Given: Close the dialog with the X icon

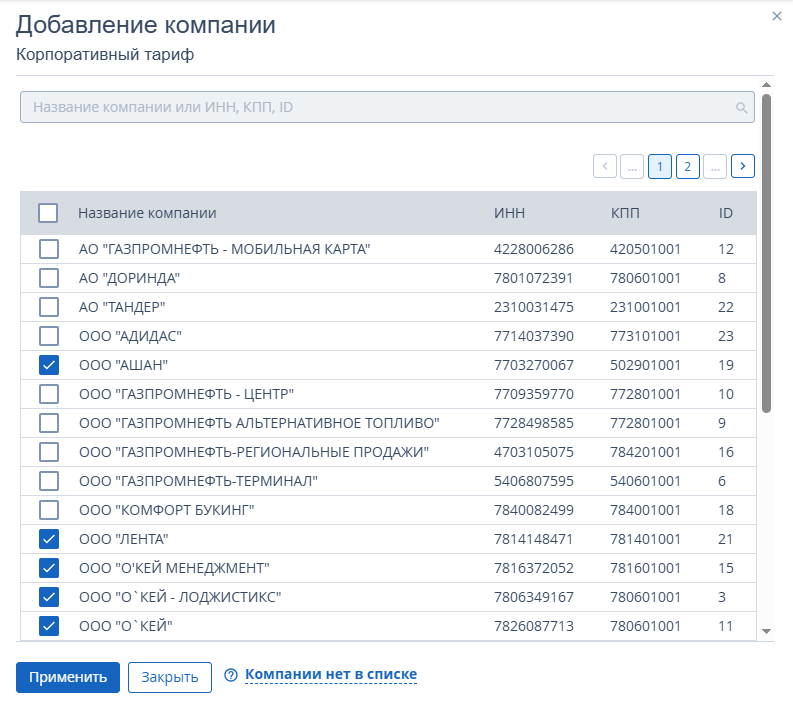Looking at the screenshot, I should coord(777,16).
